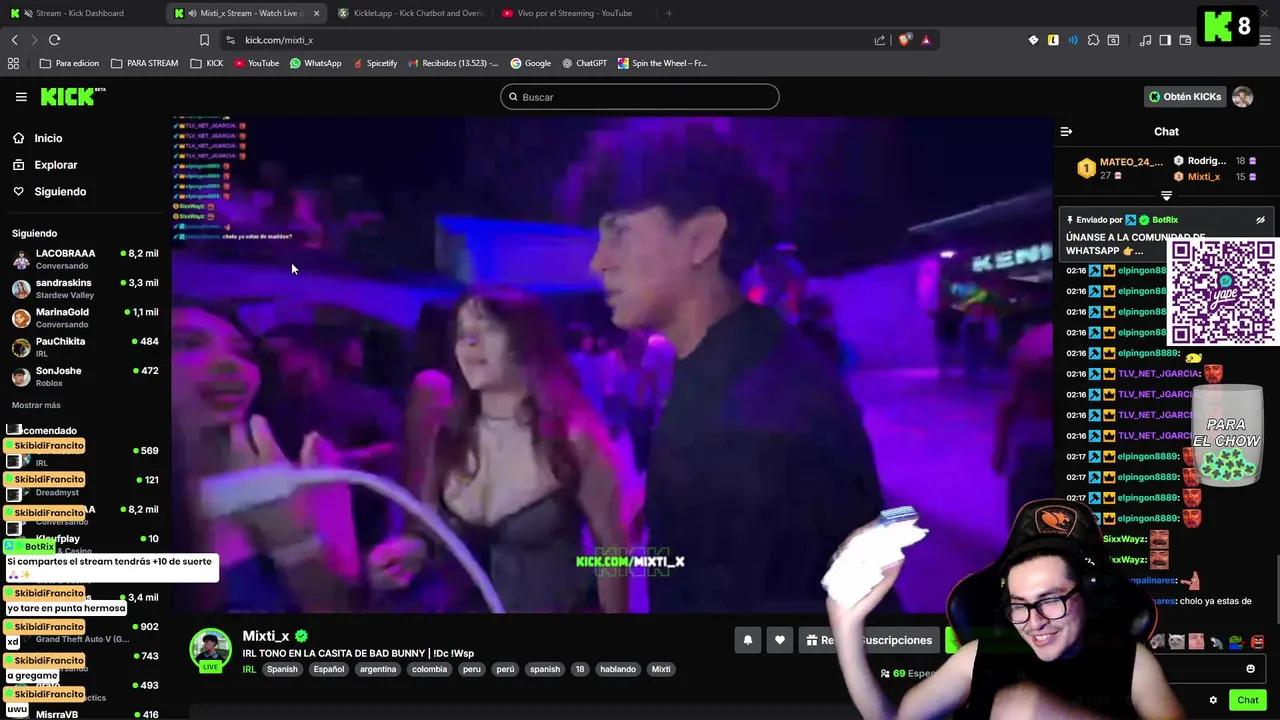Image resolution: width=1280 pixels, height=720 pixels.
Task: Switch to Stream - Kick Dashboard tab
Action: [x=82, y=13]
